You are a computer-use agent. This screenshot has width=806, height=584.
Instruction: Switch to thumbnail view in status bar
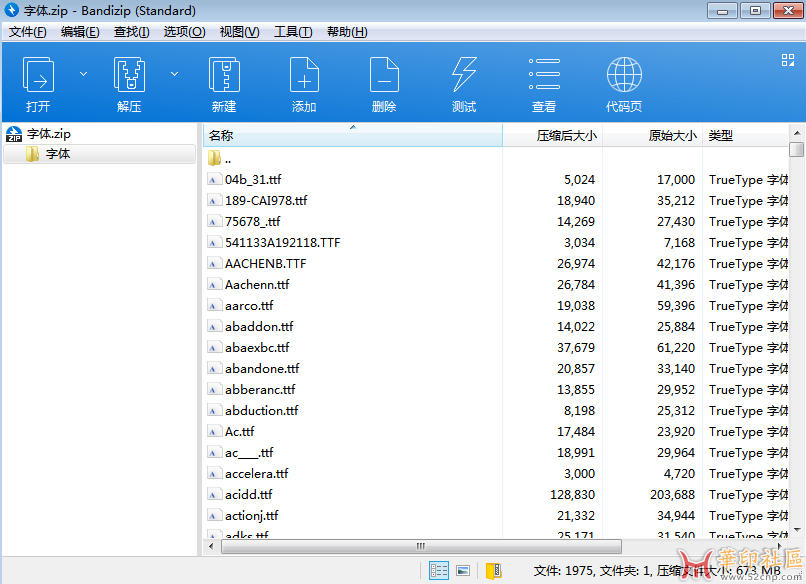463,570
